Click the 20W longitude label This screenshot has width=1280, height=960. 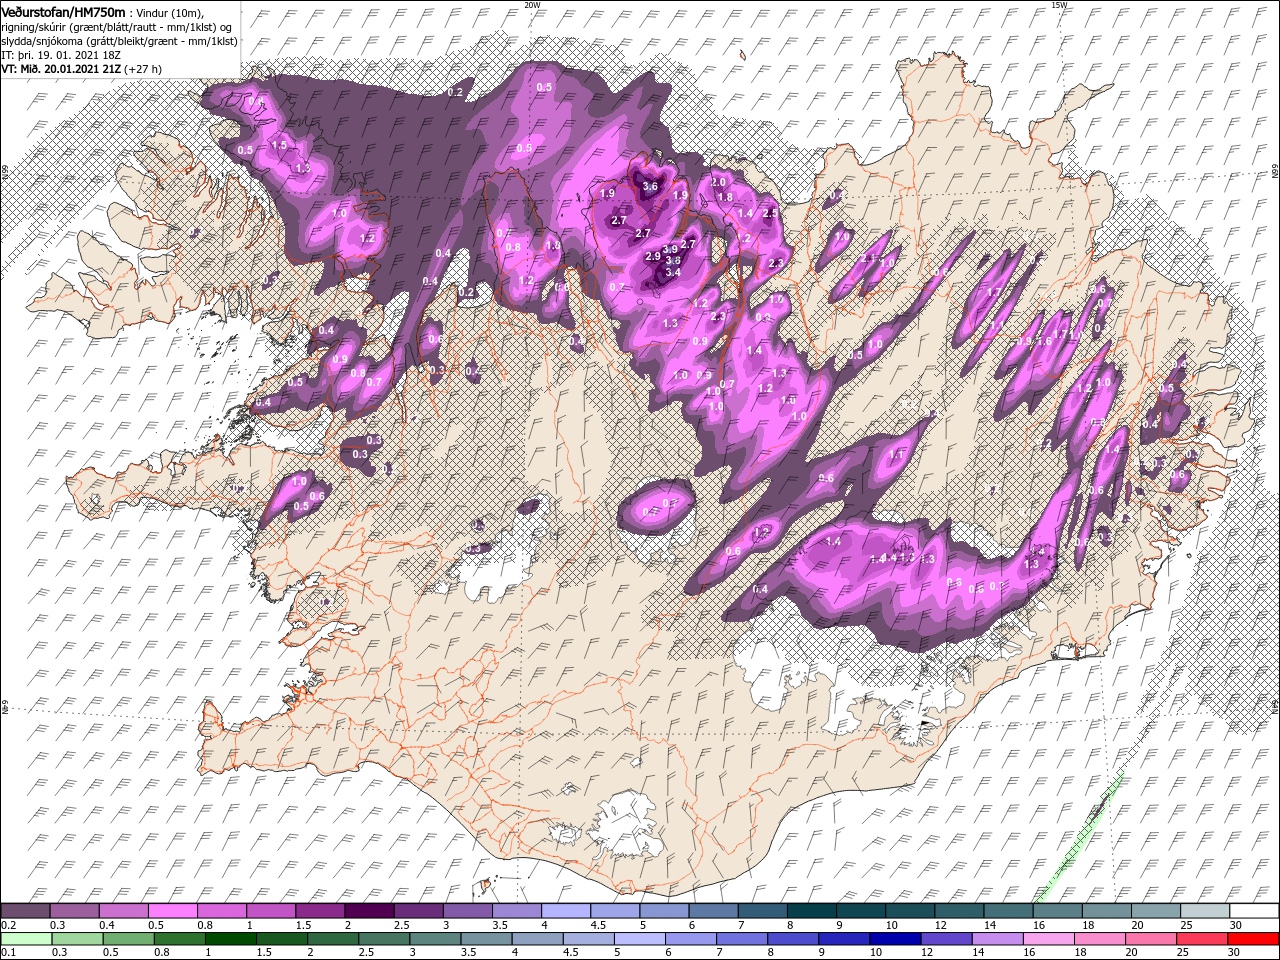[x=532, y=5]
